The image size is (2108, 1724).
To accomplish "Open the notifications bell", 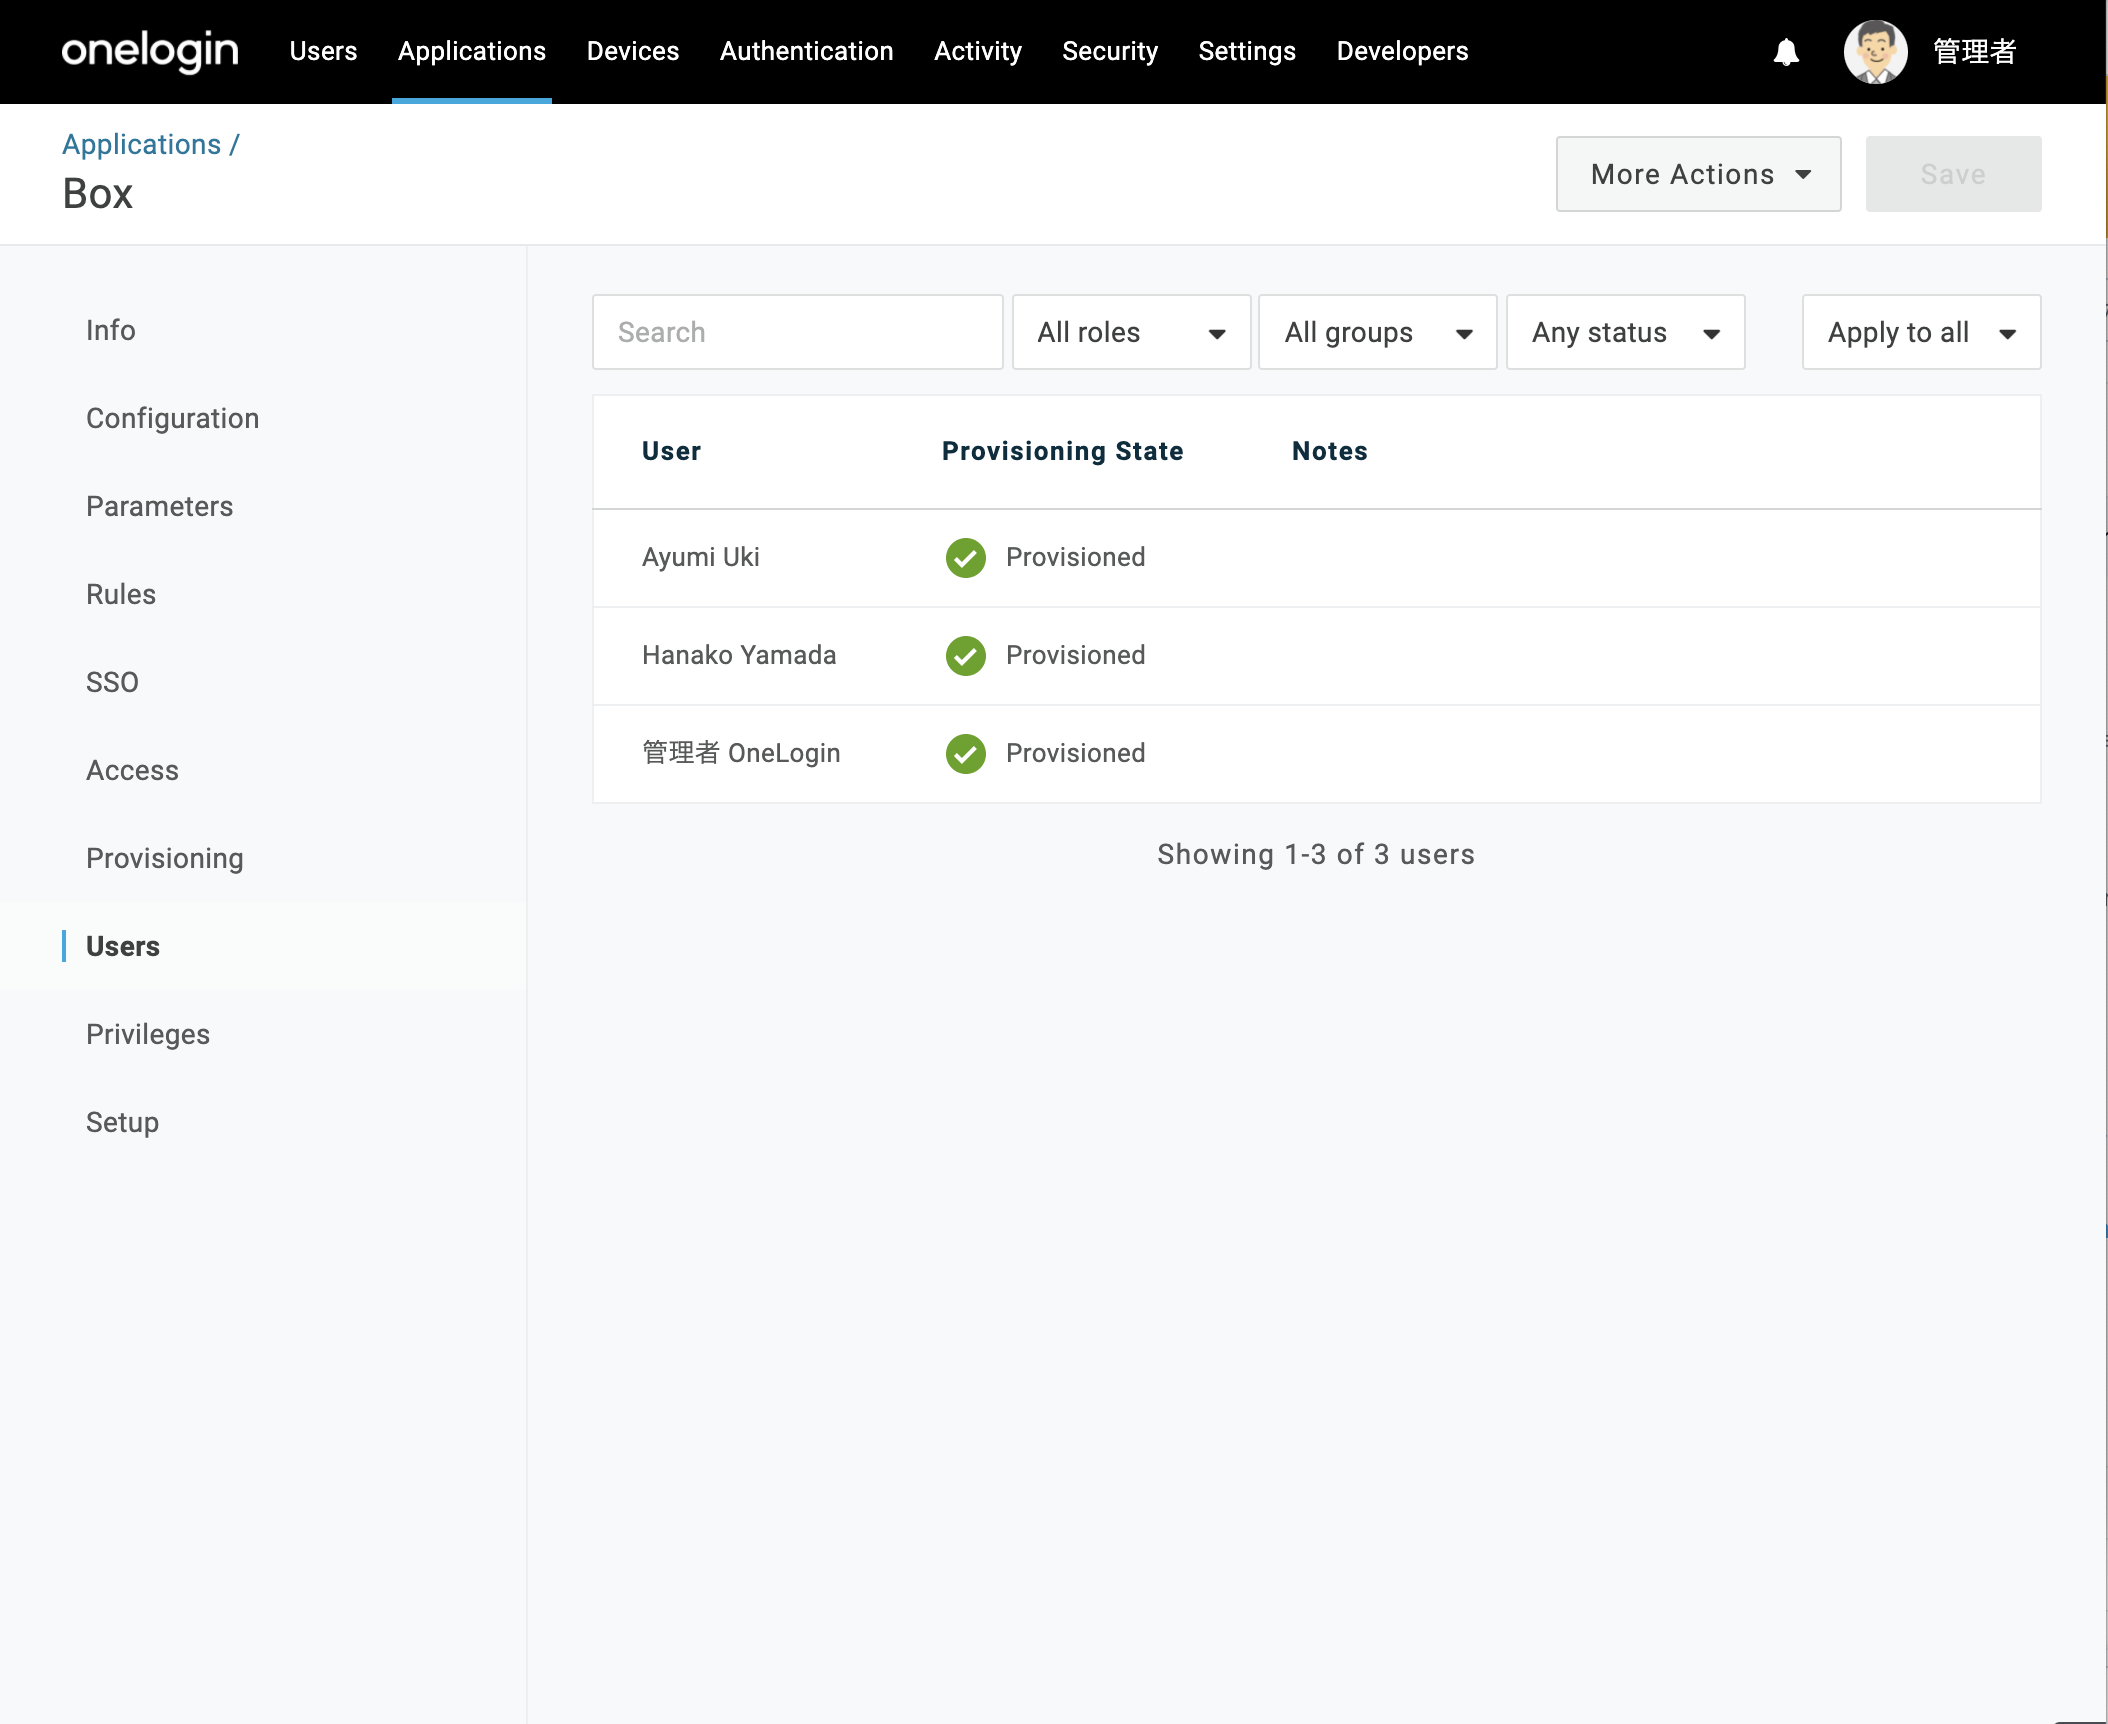I will coord(1786,51).
